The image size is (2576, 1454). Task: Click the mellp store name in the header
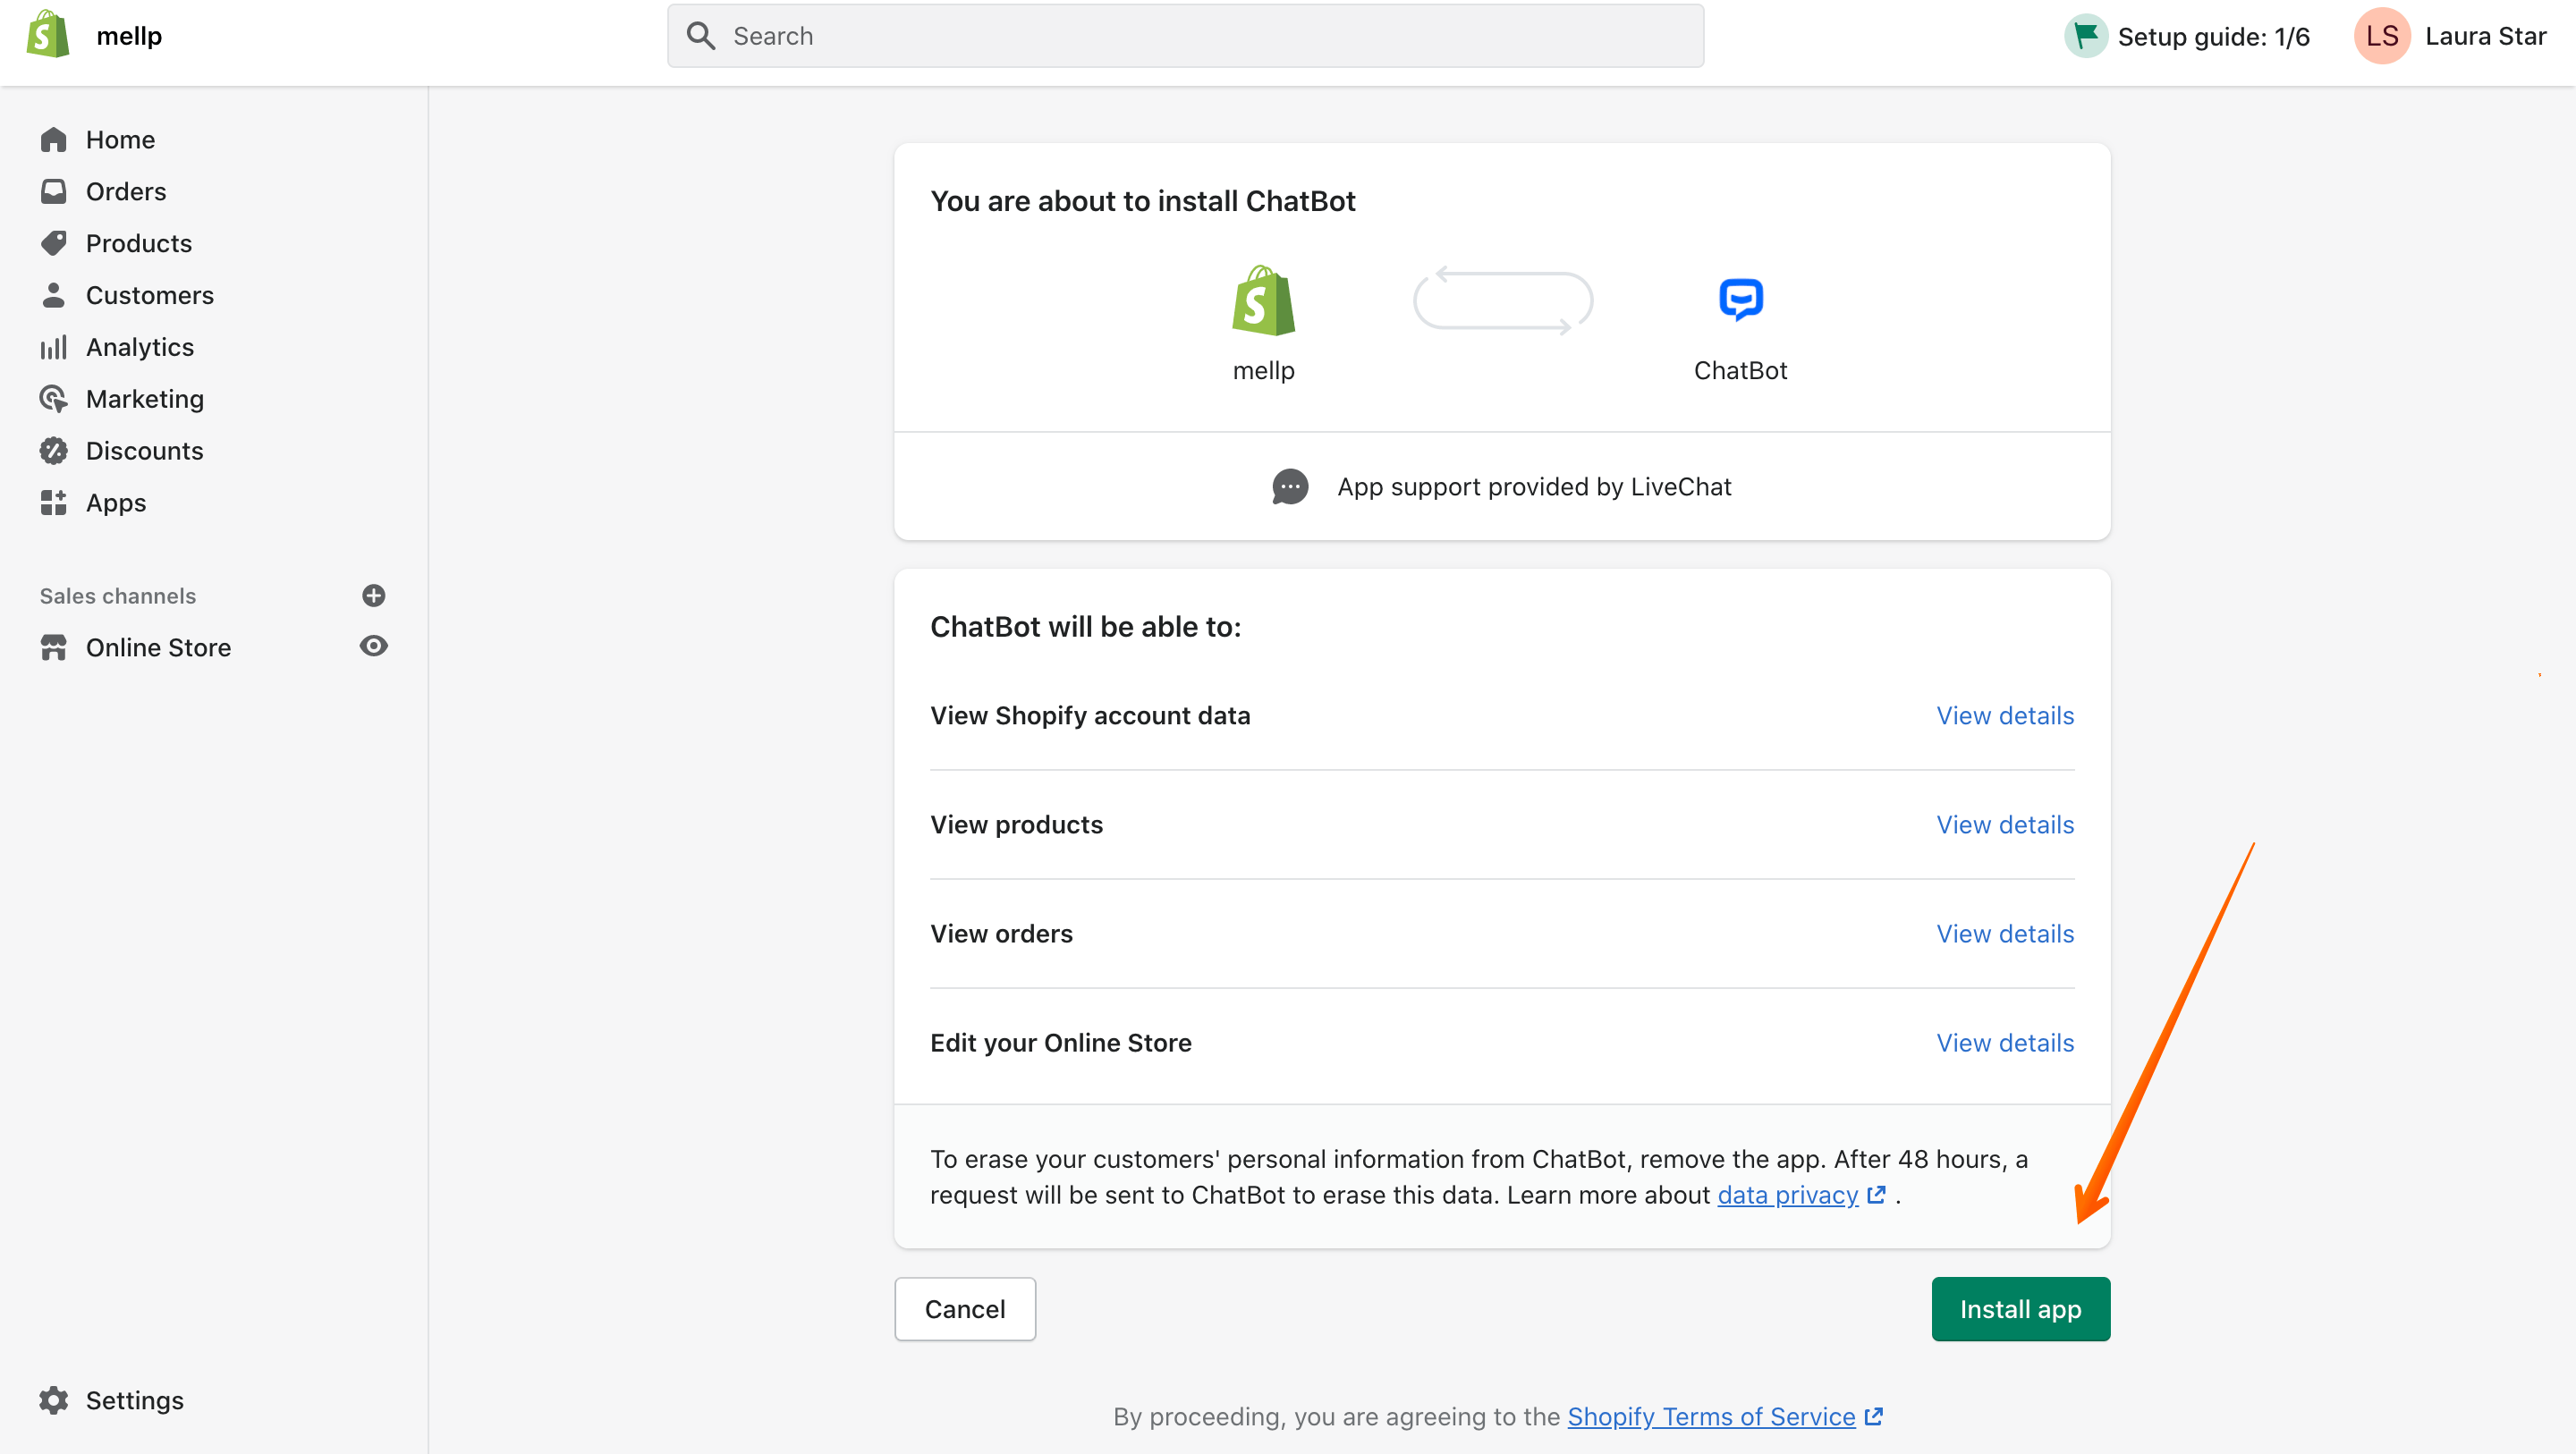[x=129, y=36]
